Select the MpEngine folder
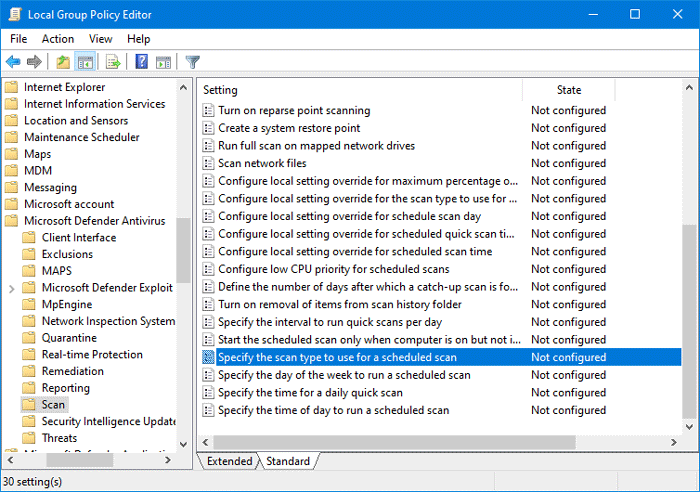 [67, 304]
